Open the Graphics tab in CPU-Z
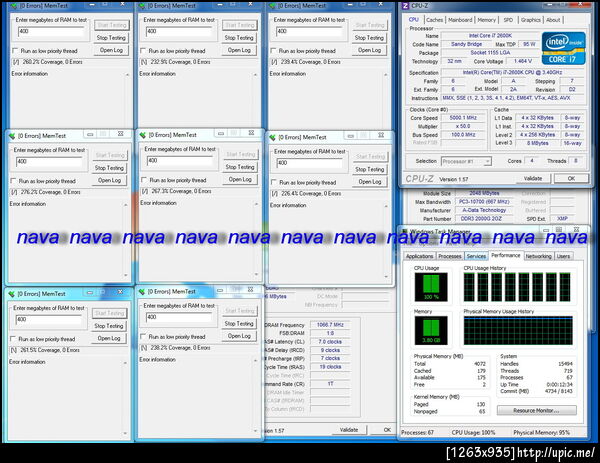The height and width of the screenshot is (463, 600). click(530, 20)
